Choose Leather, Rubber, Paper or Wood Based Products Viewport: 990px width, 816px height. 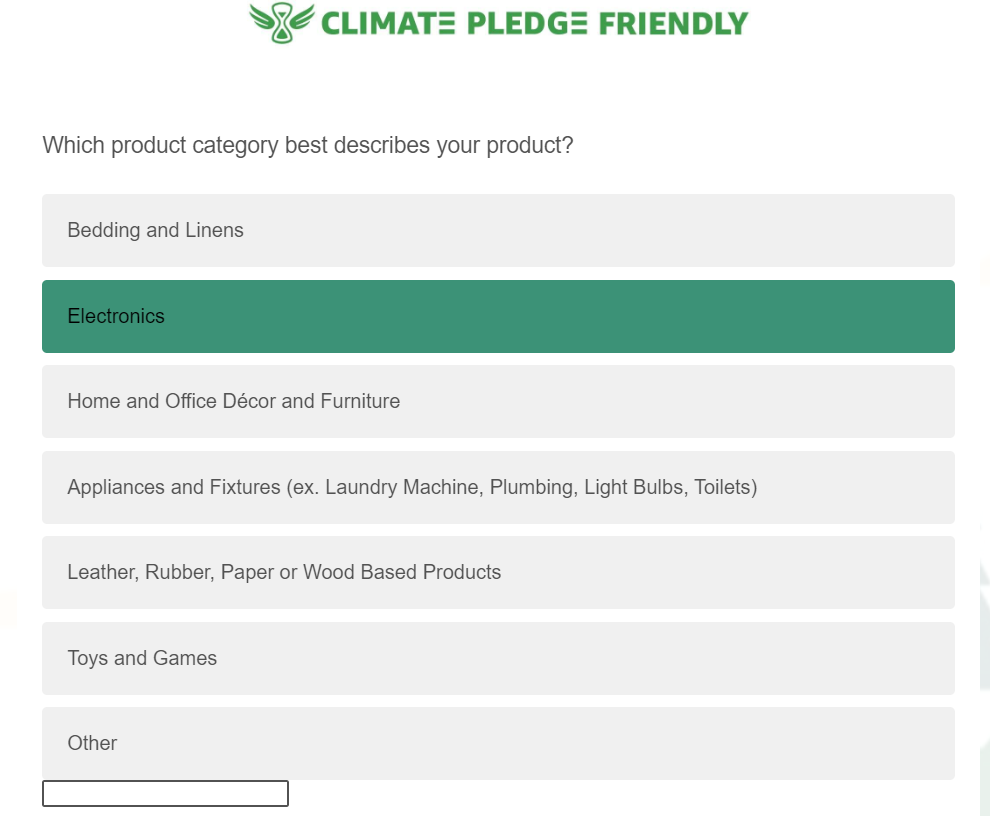click(498, 573)
